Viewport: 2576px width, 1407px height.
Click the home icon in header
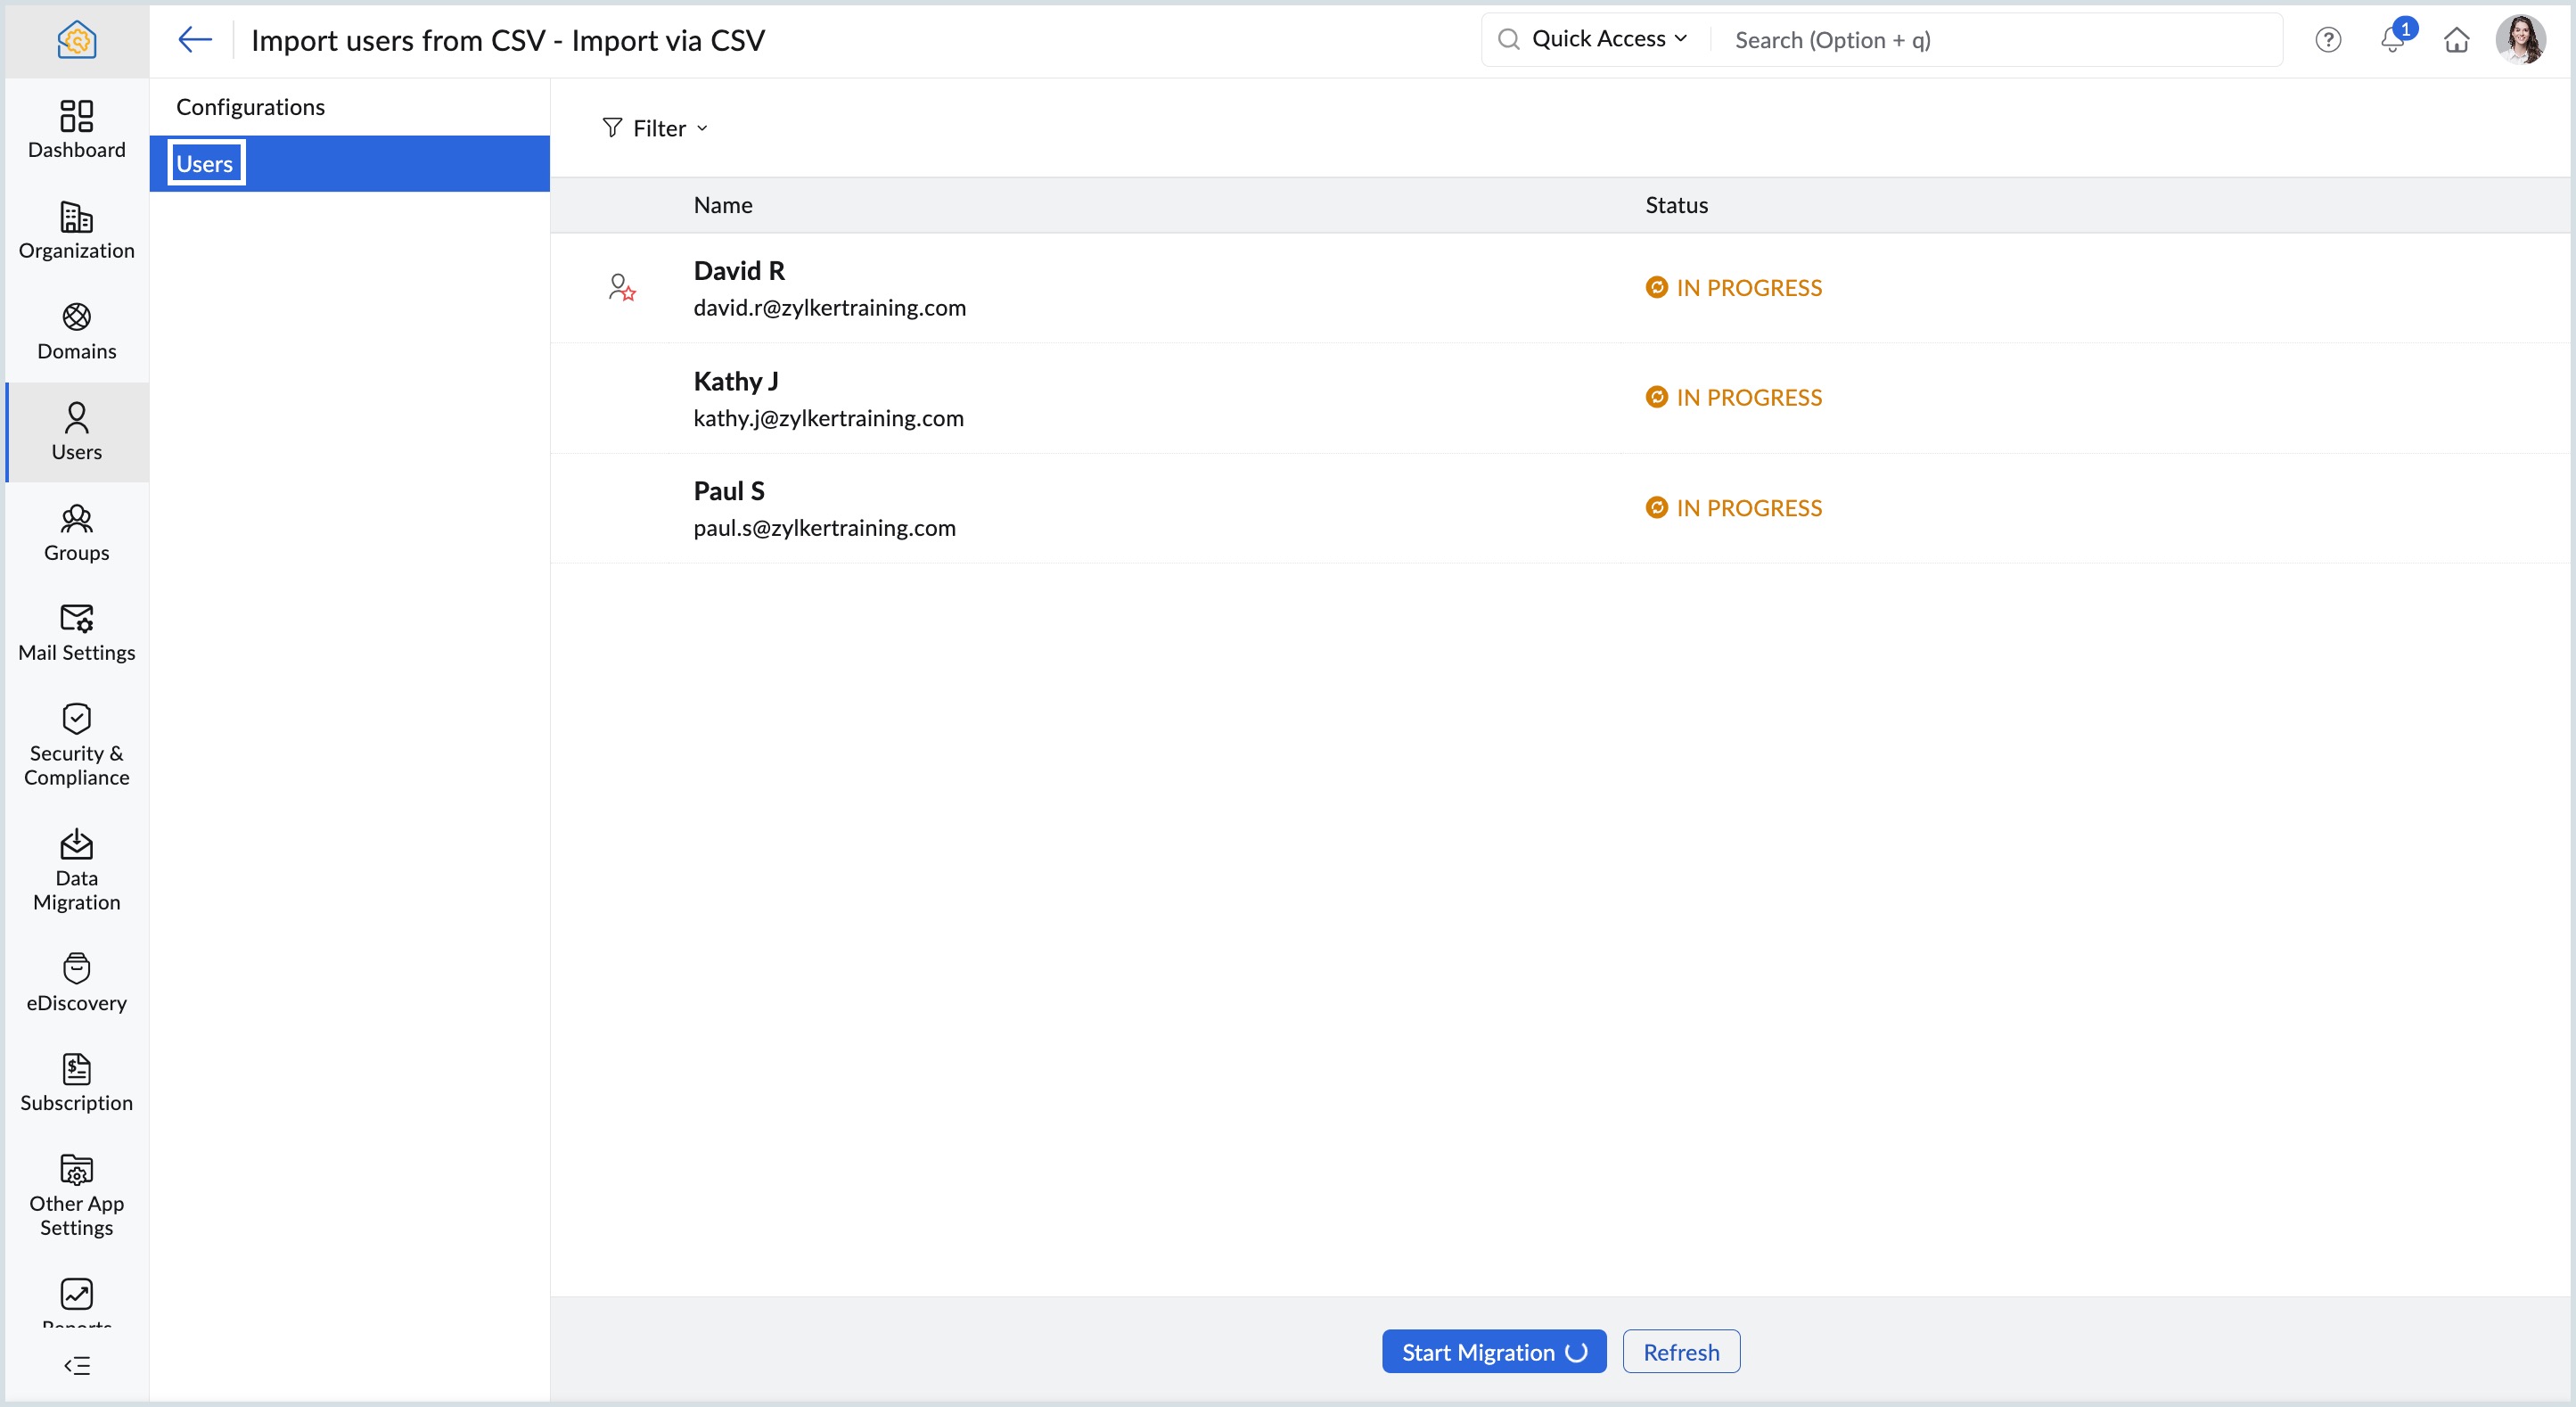click(x=2456, y=40)
